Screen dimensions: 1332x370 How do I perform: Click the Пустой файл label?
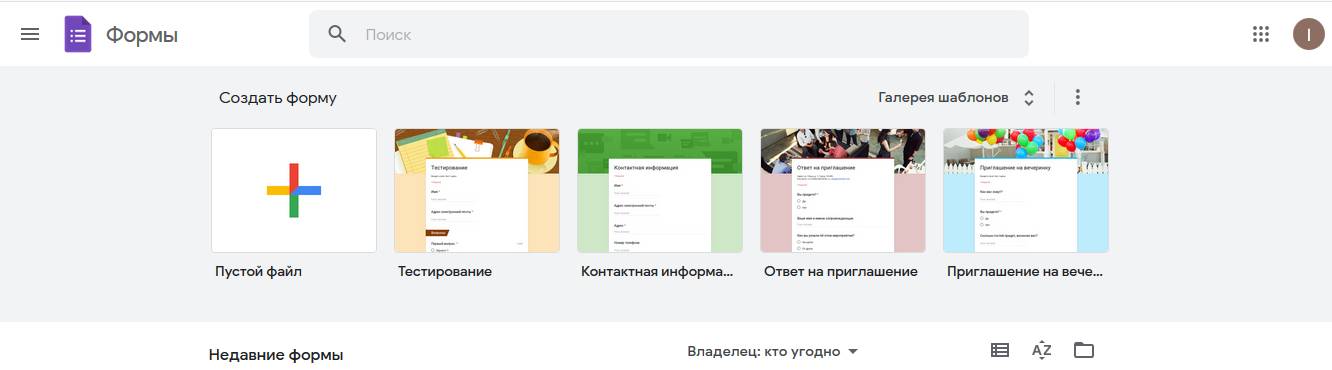click(258, 272)
